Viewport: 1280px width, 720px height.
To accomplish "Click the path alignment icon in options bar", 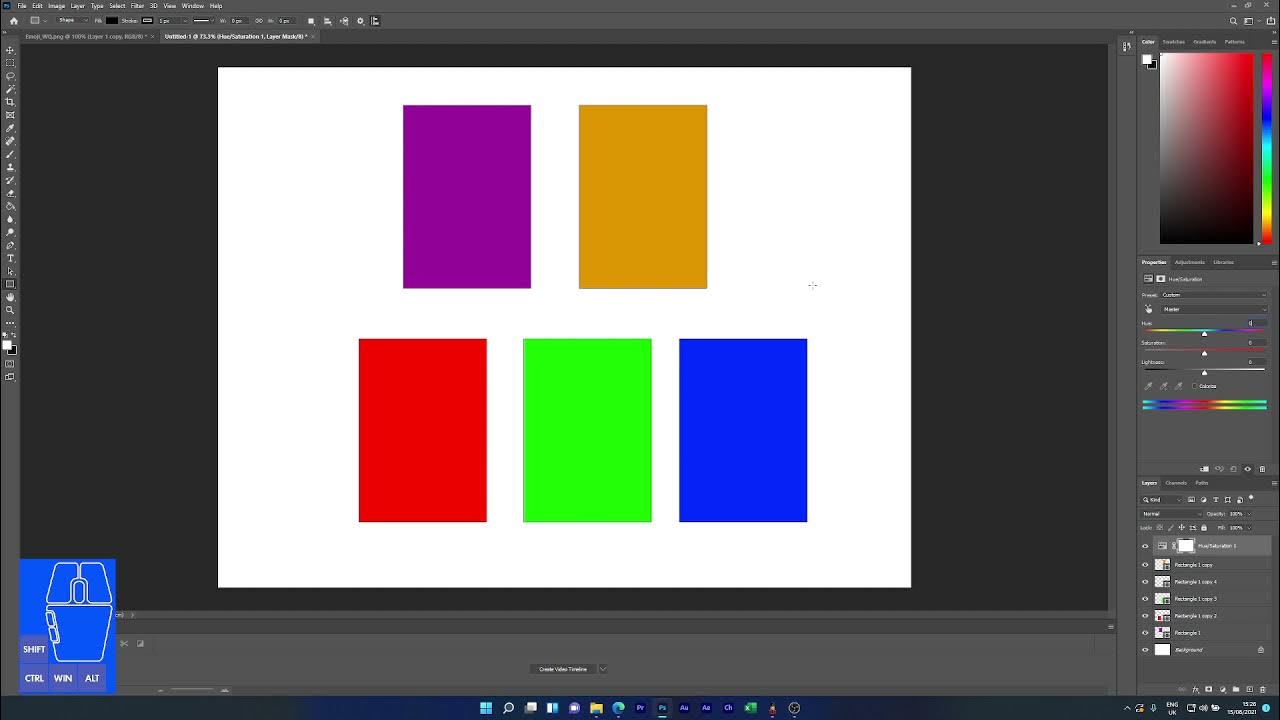I will tap(327, 21).
